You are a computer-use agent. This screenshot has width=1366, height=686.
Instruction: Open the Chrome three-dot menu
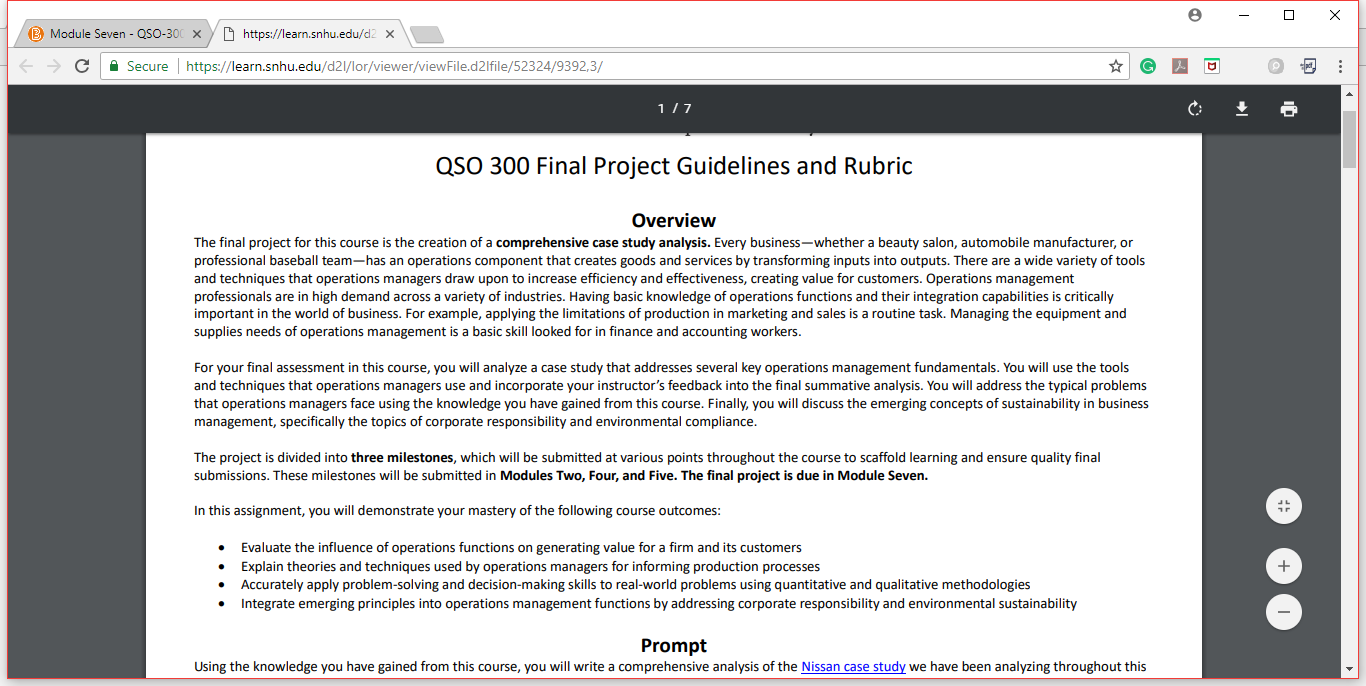click(1340, 66)
